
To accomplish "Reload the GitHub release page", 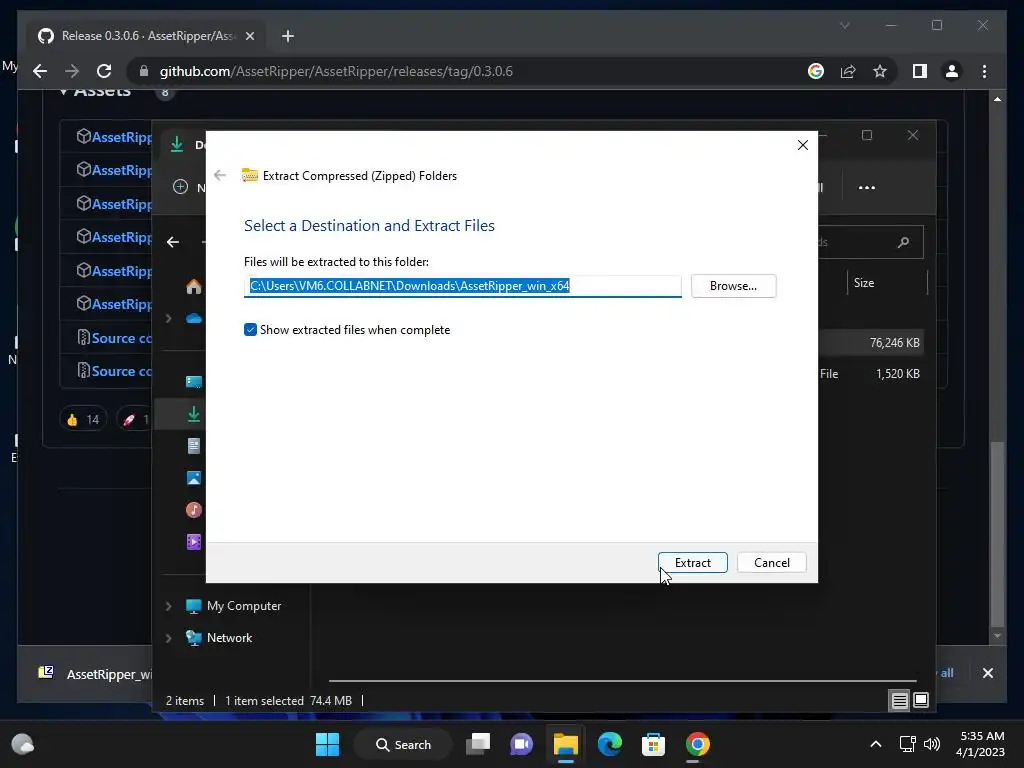I will pos(104,71).
